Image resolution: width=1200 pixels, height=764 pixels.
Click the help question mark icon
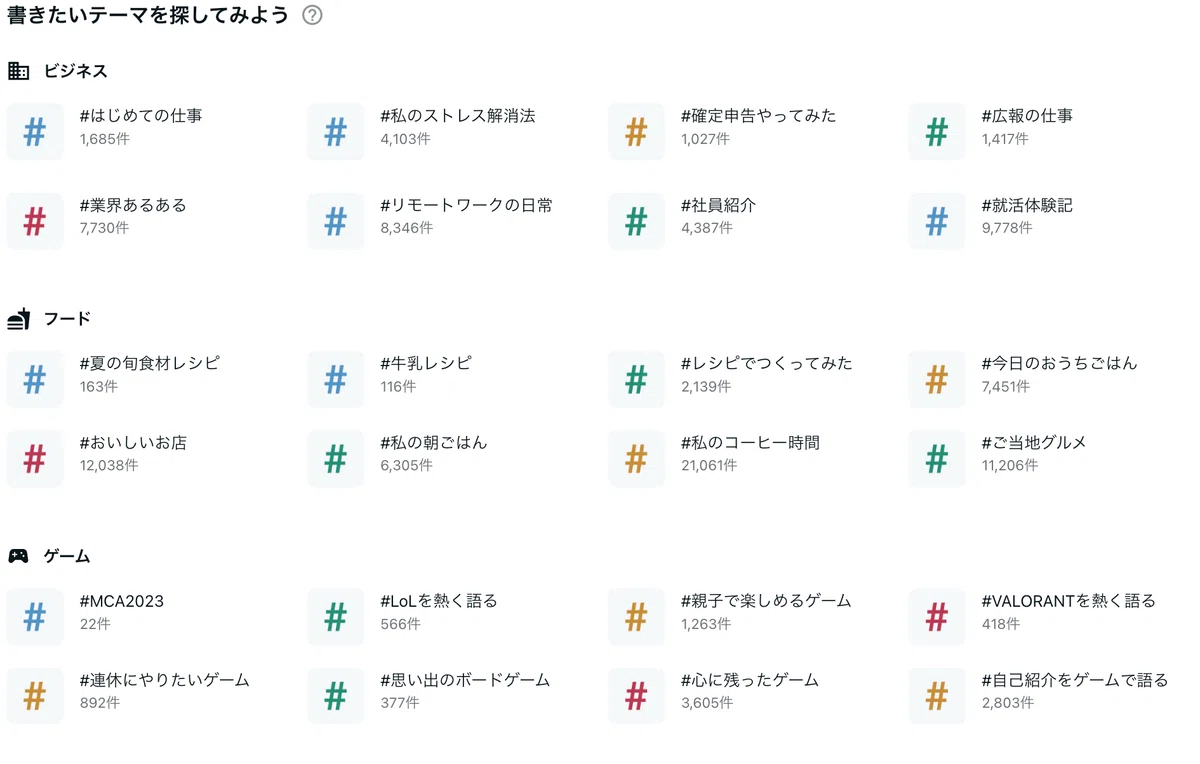coord(312,15)
